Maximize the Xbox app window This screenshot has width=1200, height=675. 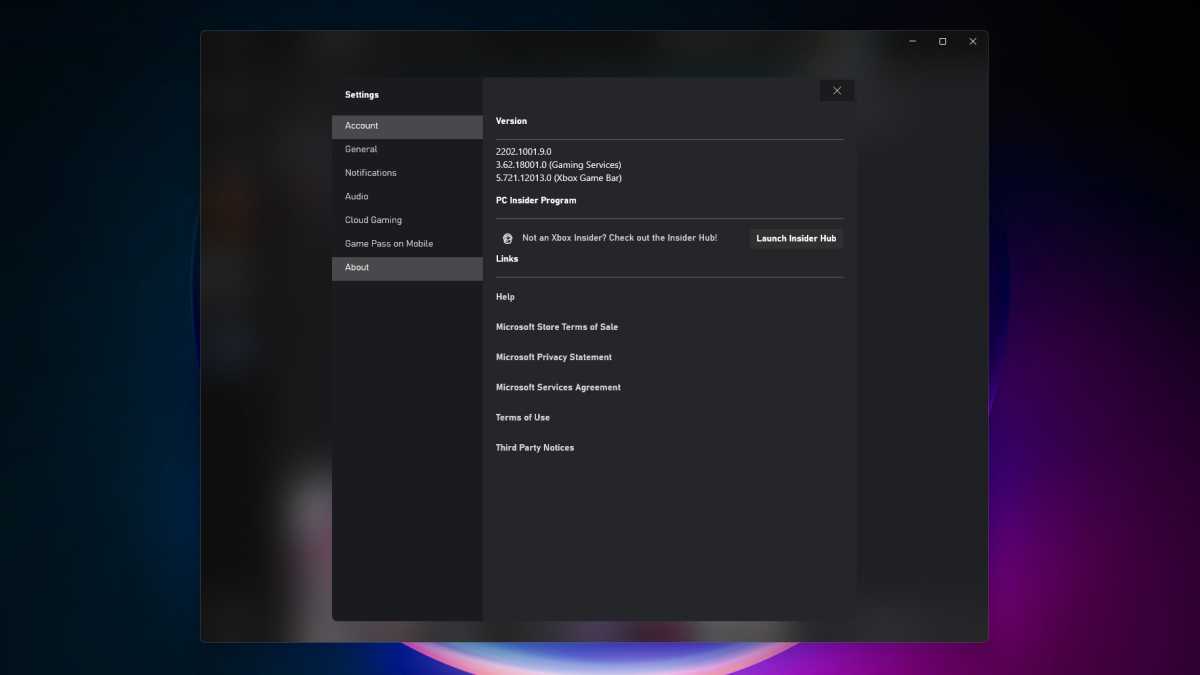click(x=941, y=41)
